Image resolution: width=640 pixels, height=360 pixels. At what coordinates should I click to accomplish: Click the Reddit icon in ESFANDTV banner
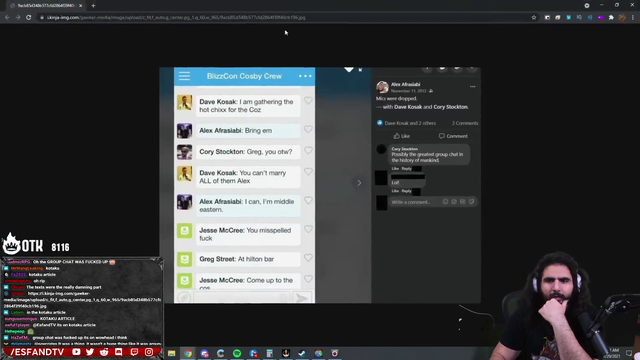click(x=104, y=352)
